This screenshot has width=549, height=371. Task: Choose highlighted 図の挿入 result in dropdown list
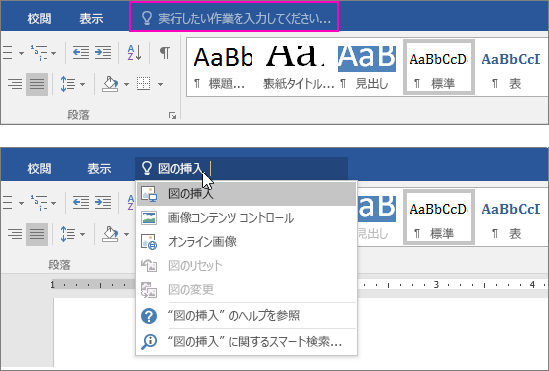click(246, 194)
